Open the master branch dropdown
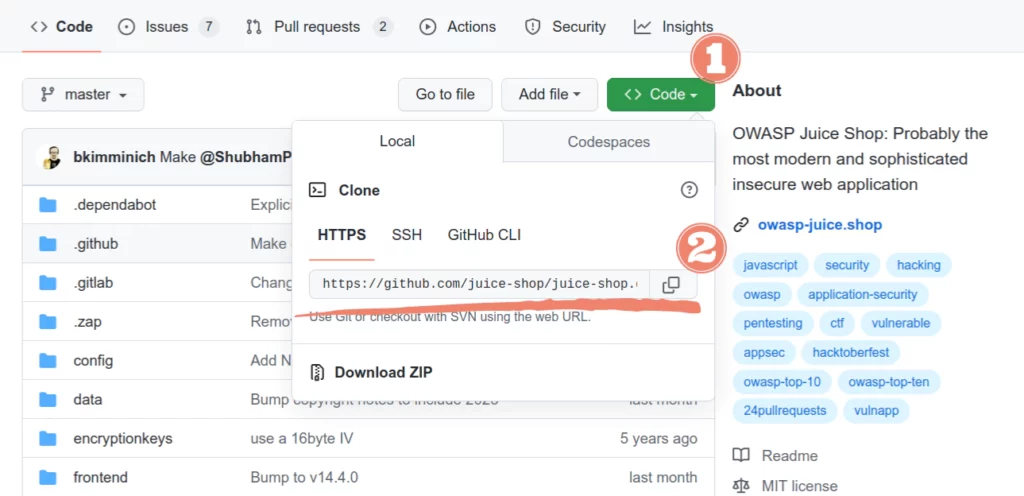The image size is (1024, 496). click(83, 94)
